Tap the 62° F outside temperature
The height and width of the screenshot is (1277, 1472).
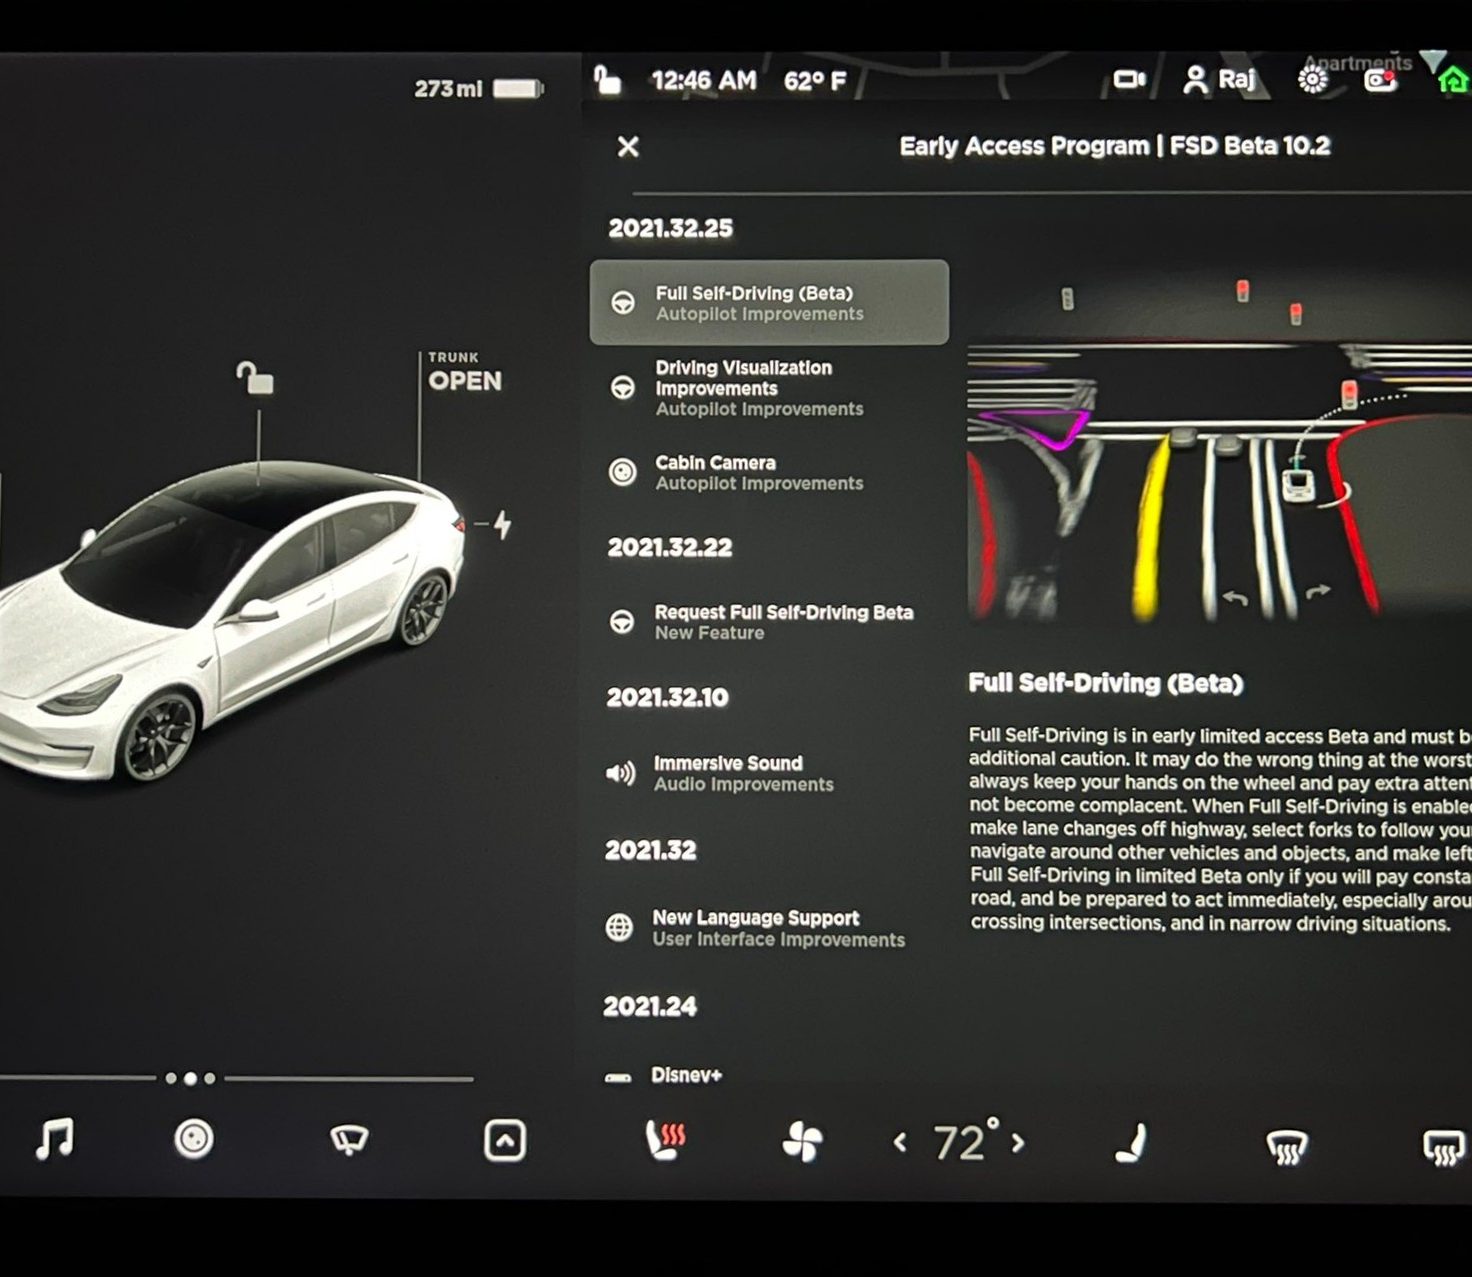click(x=815, y=81)
